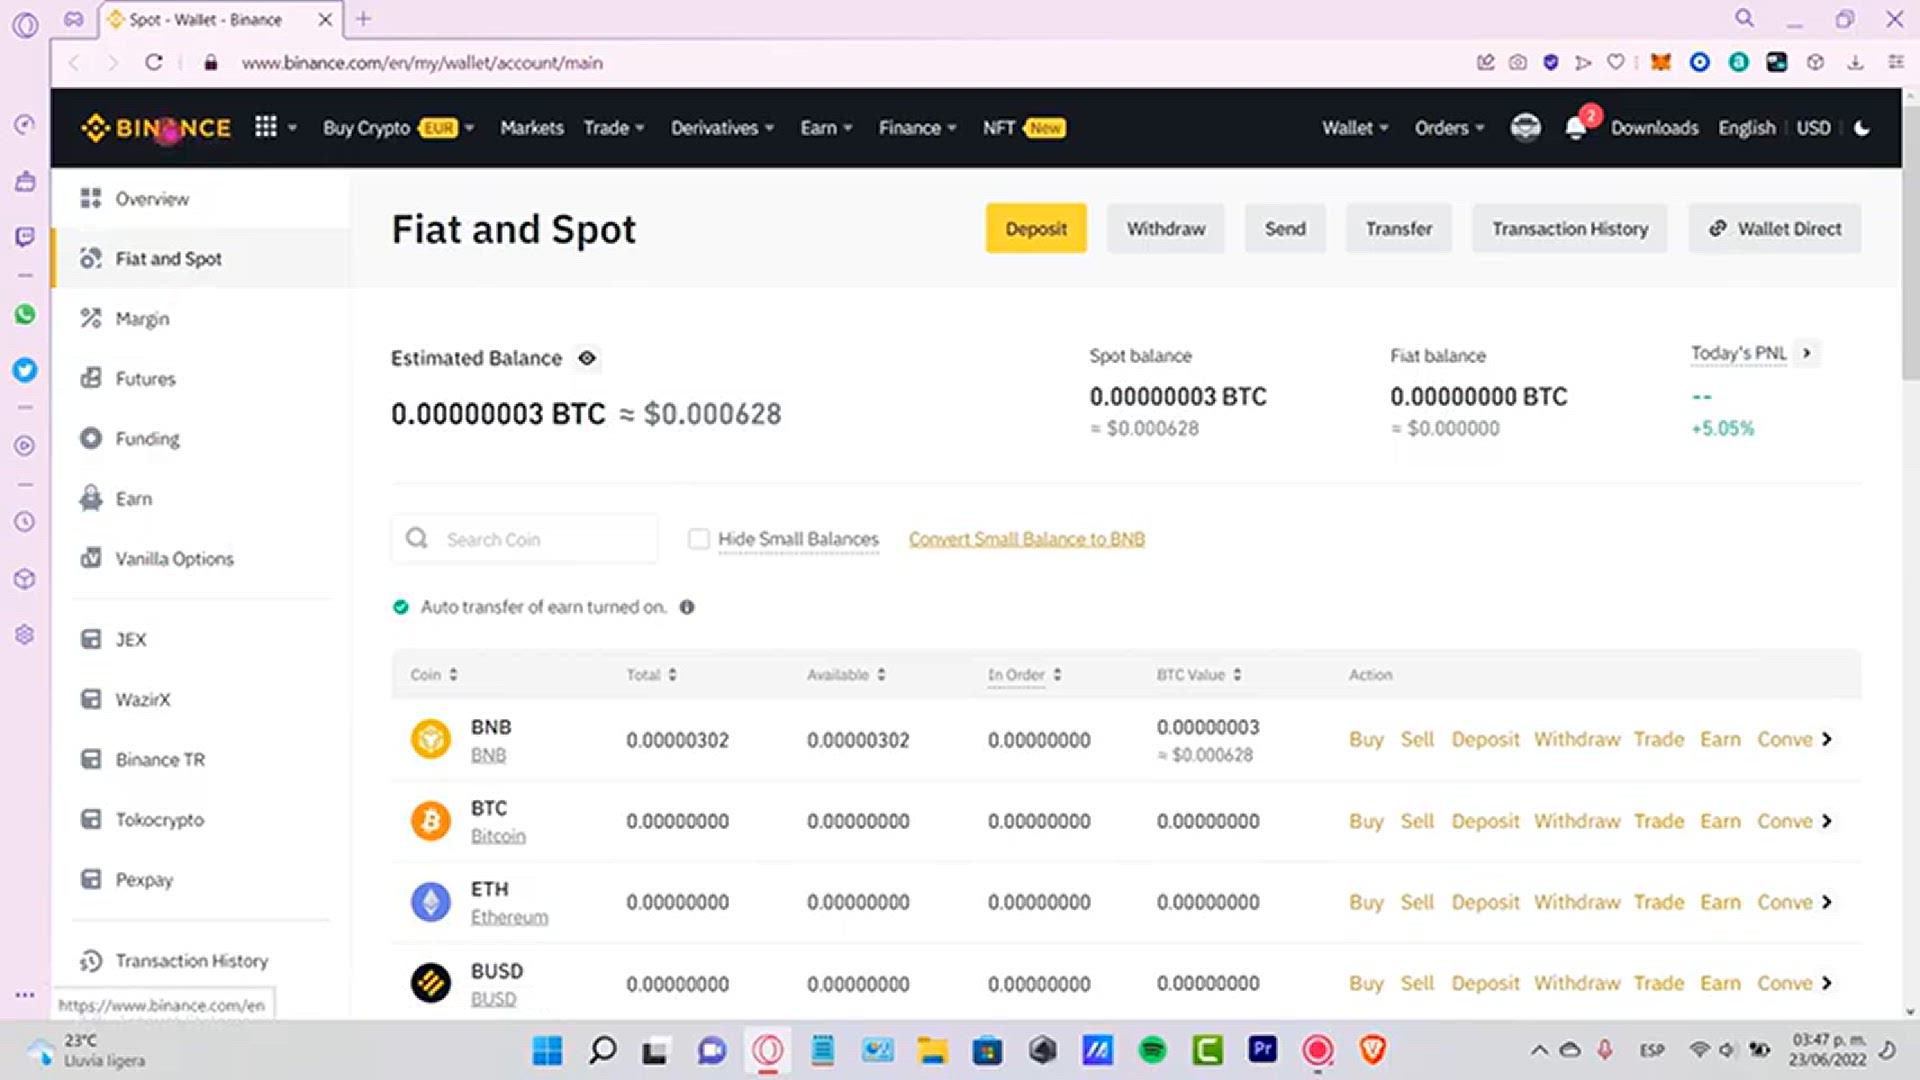Sort table by In Order column
Screen dimensions: 1920x1080
[1025, 675]
